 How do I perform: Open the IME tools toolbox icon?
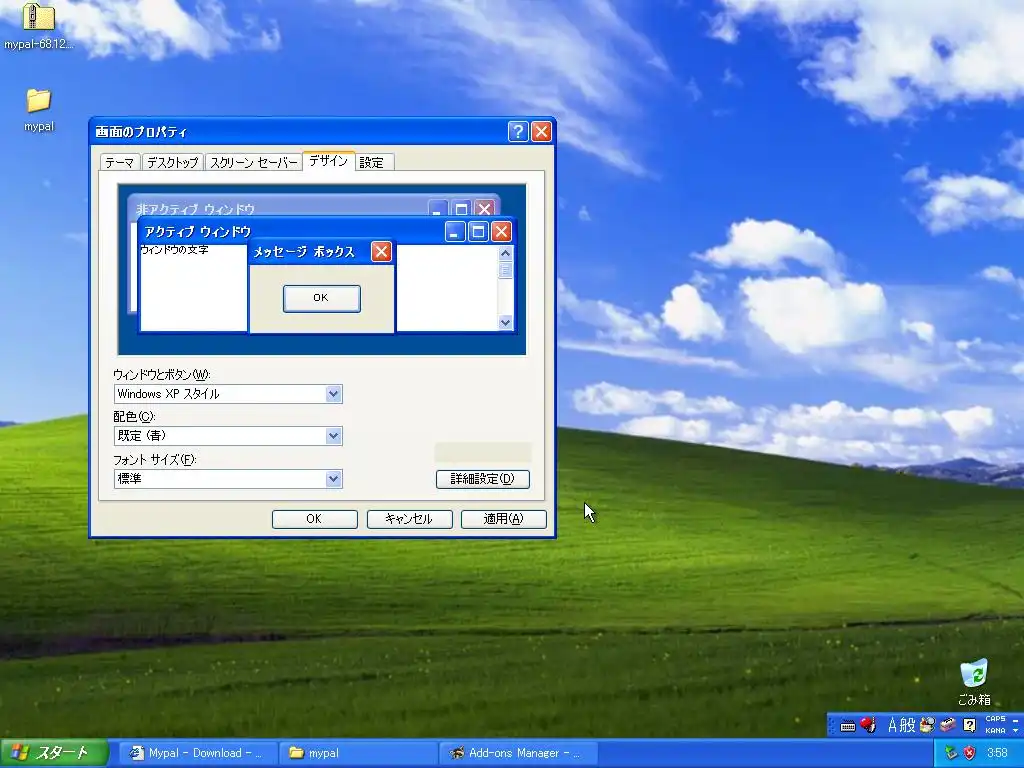(948, 724)
